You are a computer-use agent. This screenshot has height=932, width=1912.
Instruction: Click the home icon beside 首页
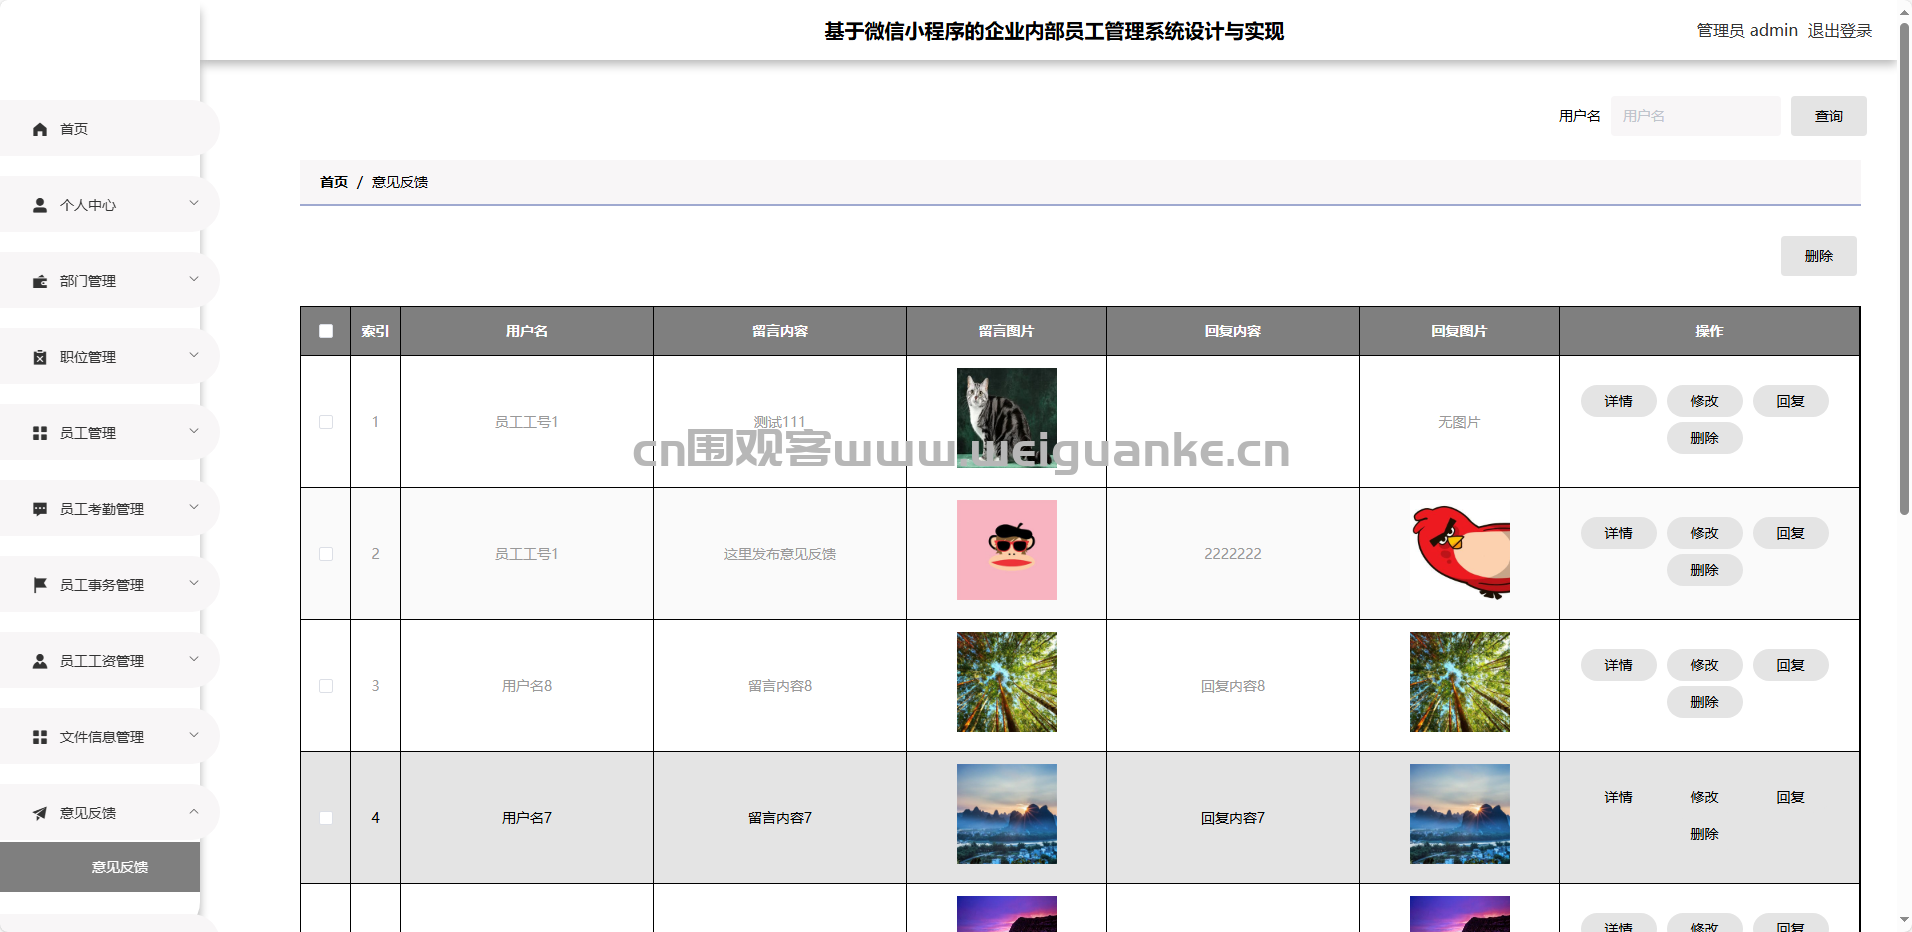40,129
